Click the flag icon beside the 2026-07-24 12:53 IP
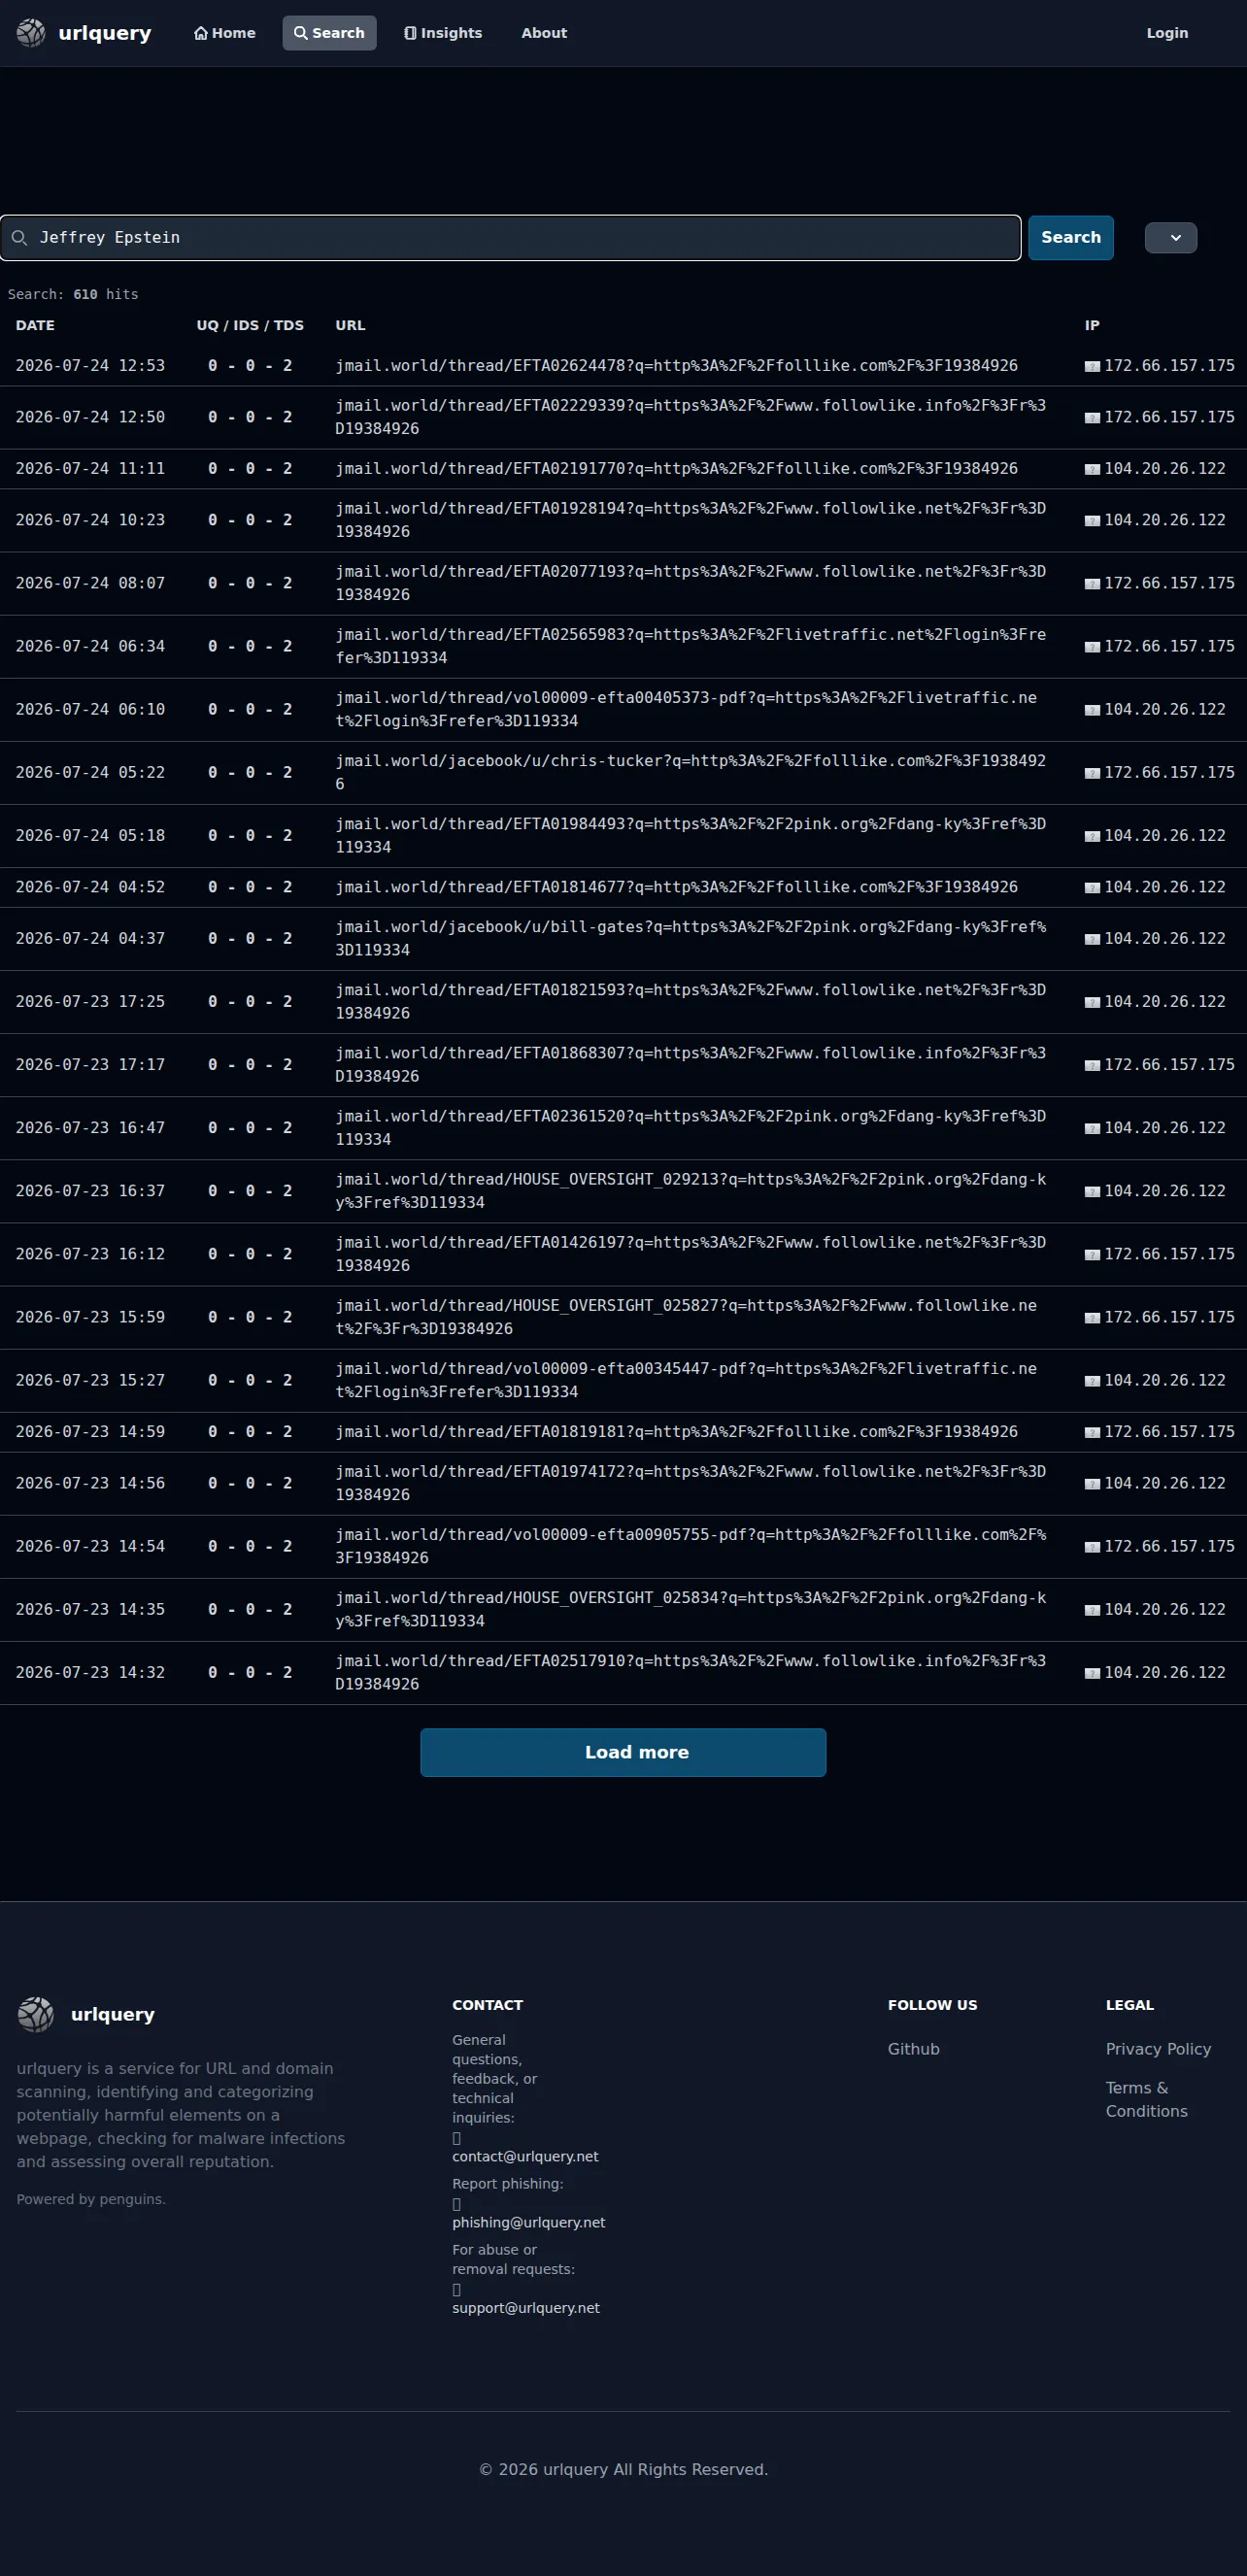This screenshot has width=1247, height=2576. [1092, 367]
